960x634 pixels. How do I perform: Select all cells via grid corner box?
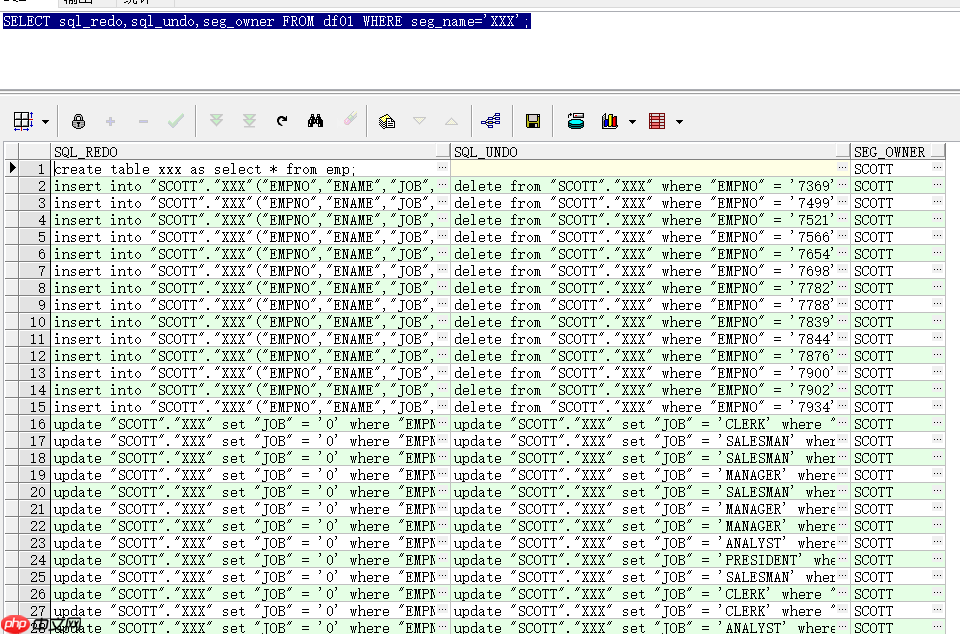[x=12, y=151]
